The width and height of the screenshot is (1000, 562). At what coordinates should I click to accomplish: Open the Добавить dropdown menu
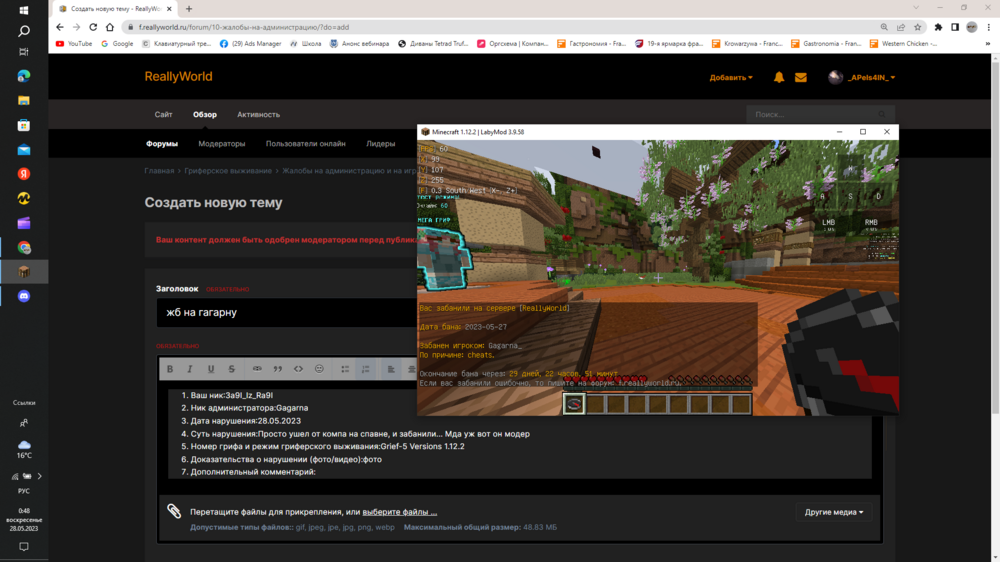pos(731,77)
